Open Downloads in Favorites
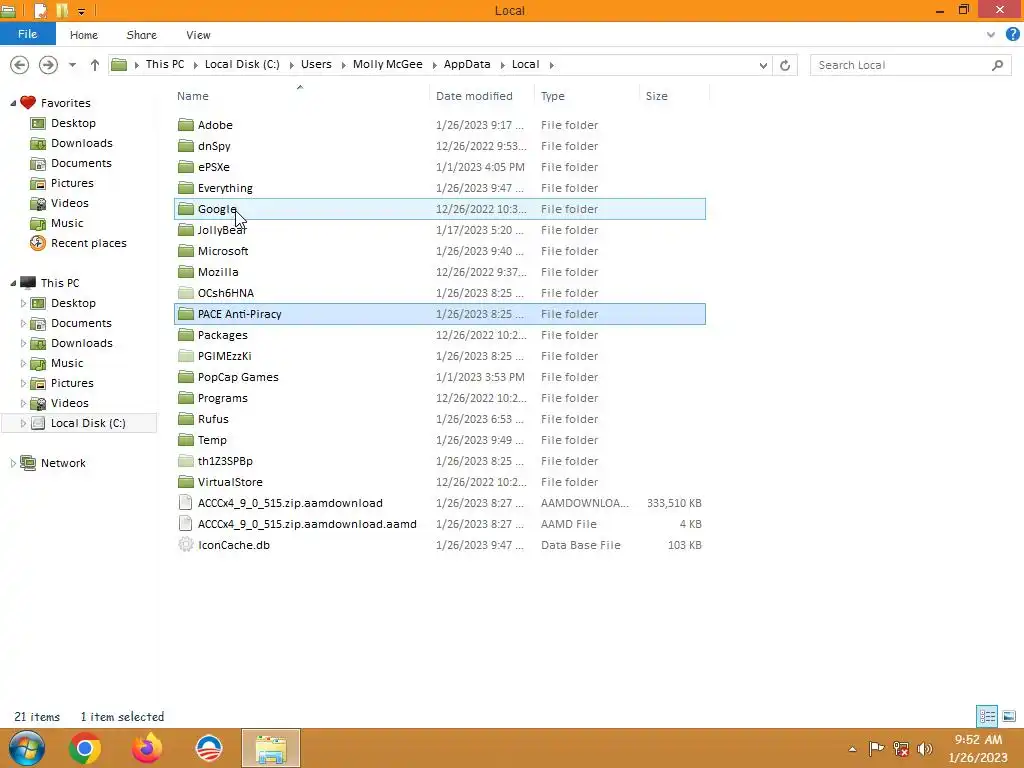 pyautogui.click(x=81, y=143)
